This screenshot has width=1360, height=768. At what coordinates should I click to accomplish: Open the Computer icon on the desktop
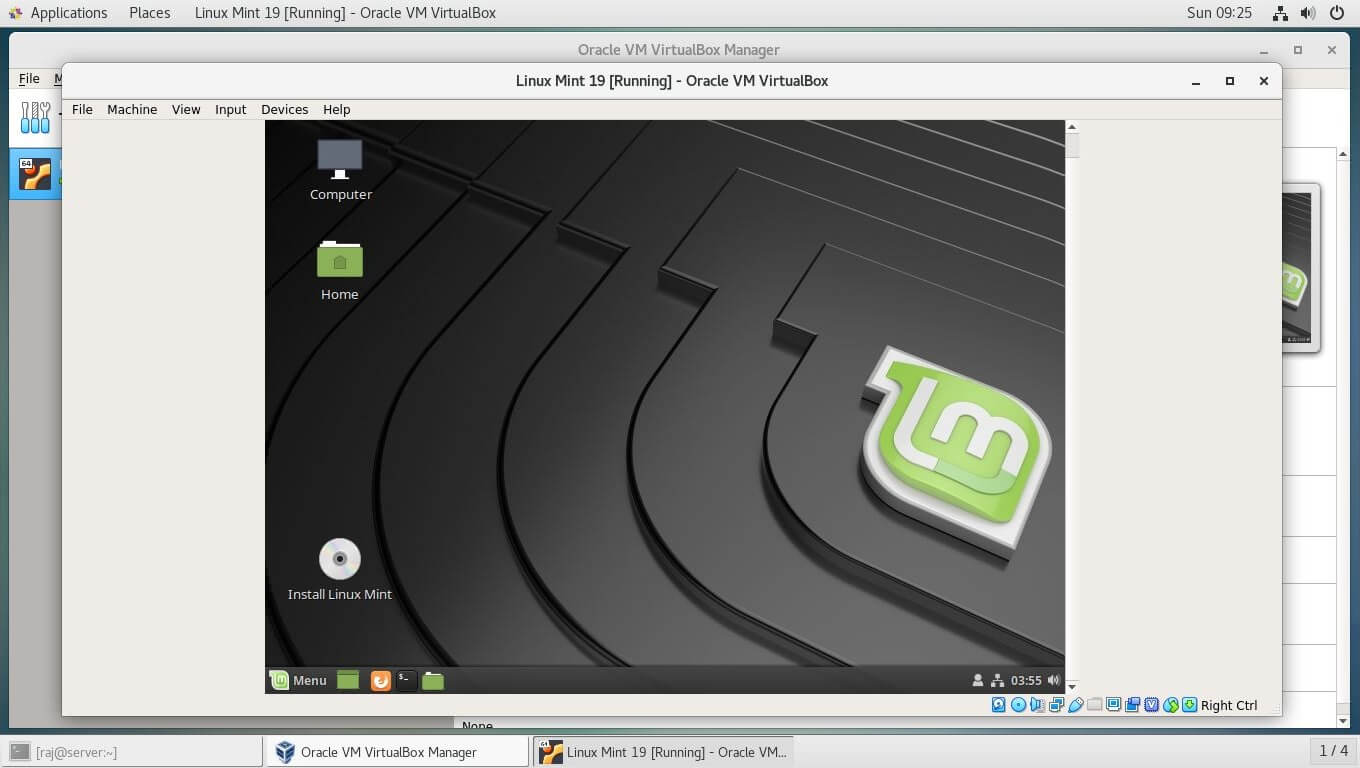339,160
